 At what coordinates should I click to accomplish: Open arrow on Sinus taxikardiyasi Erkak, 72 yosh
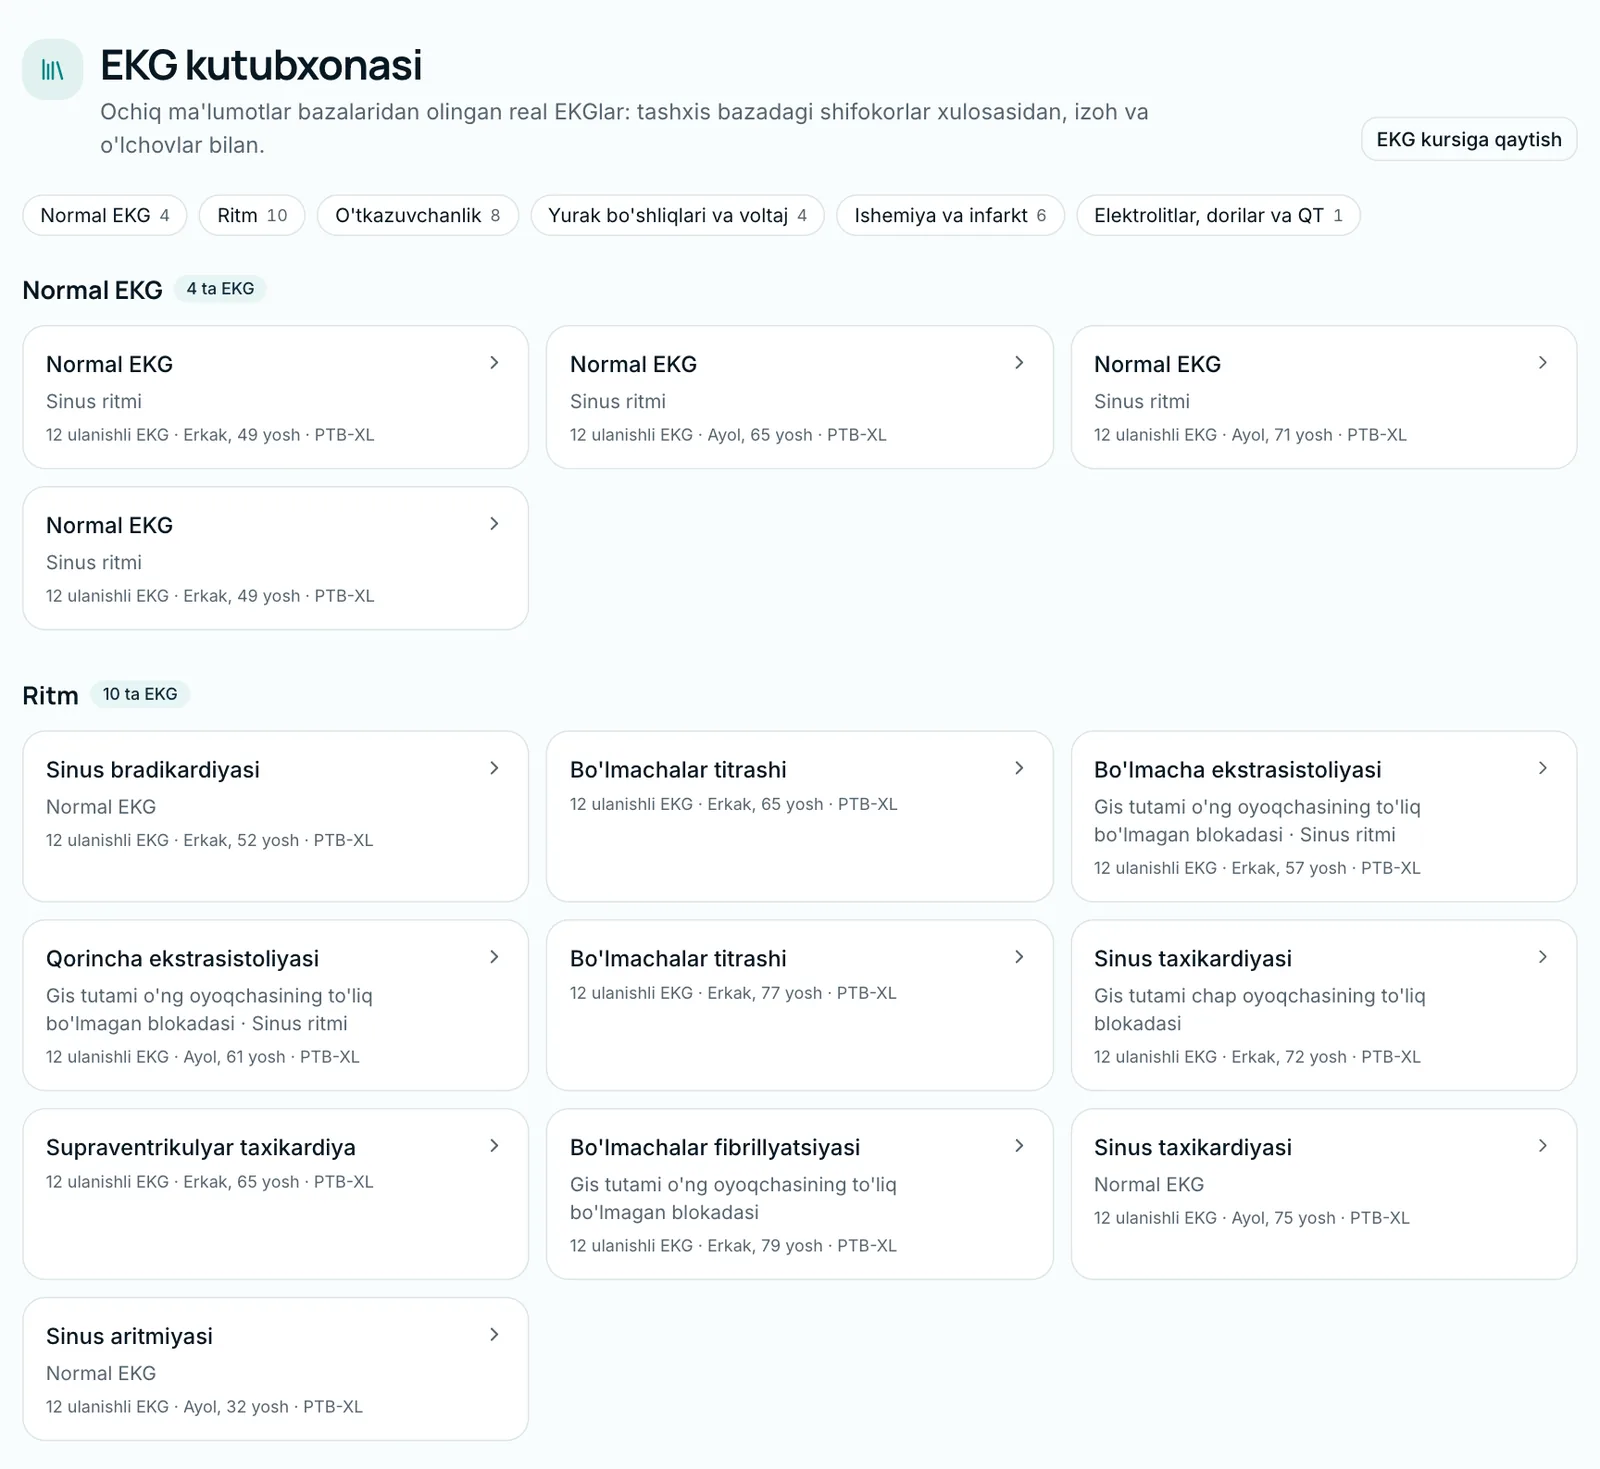1543,957
